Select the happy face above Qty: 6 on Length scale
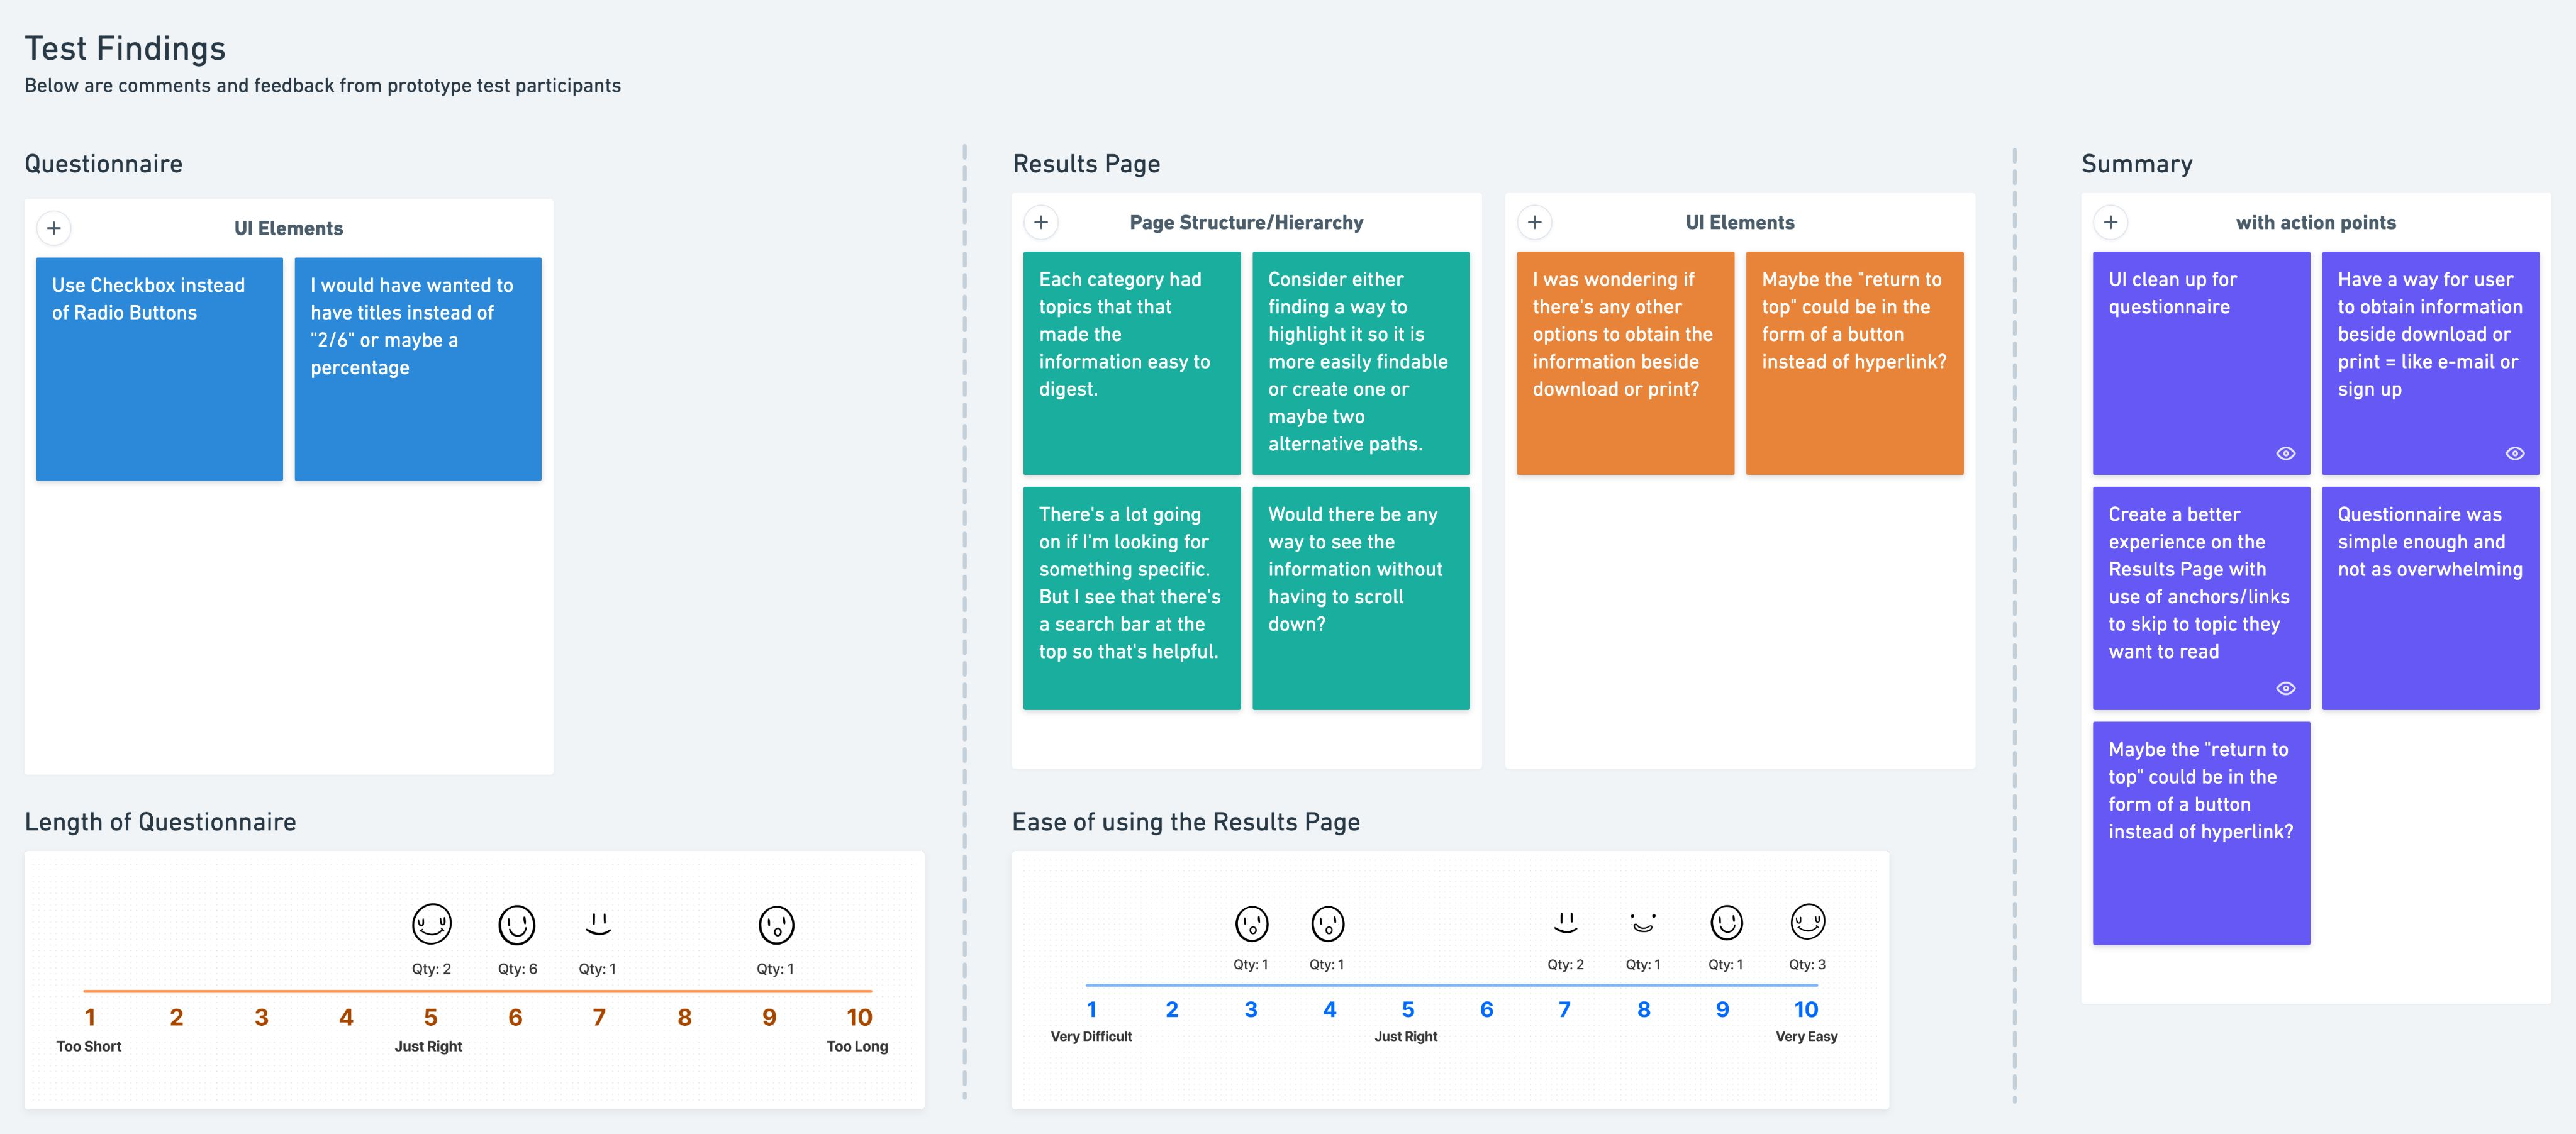The image size is (2576, 1134). point(516,925)
